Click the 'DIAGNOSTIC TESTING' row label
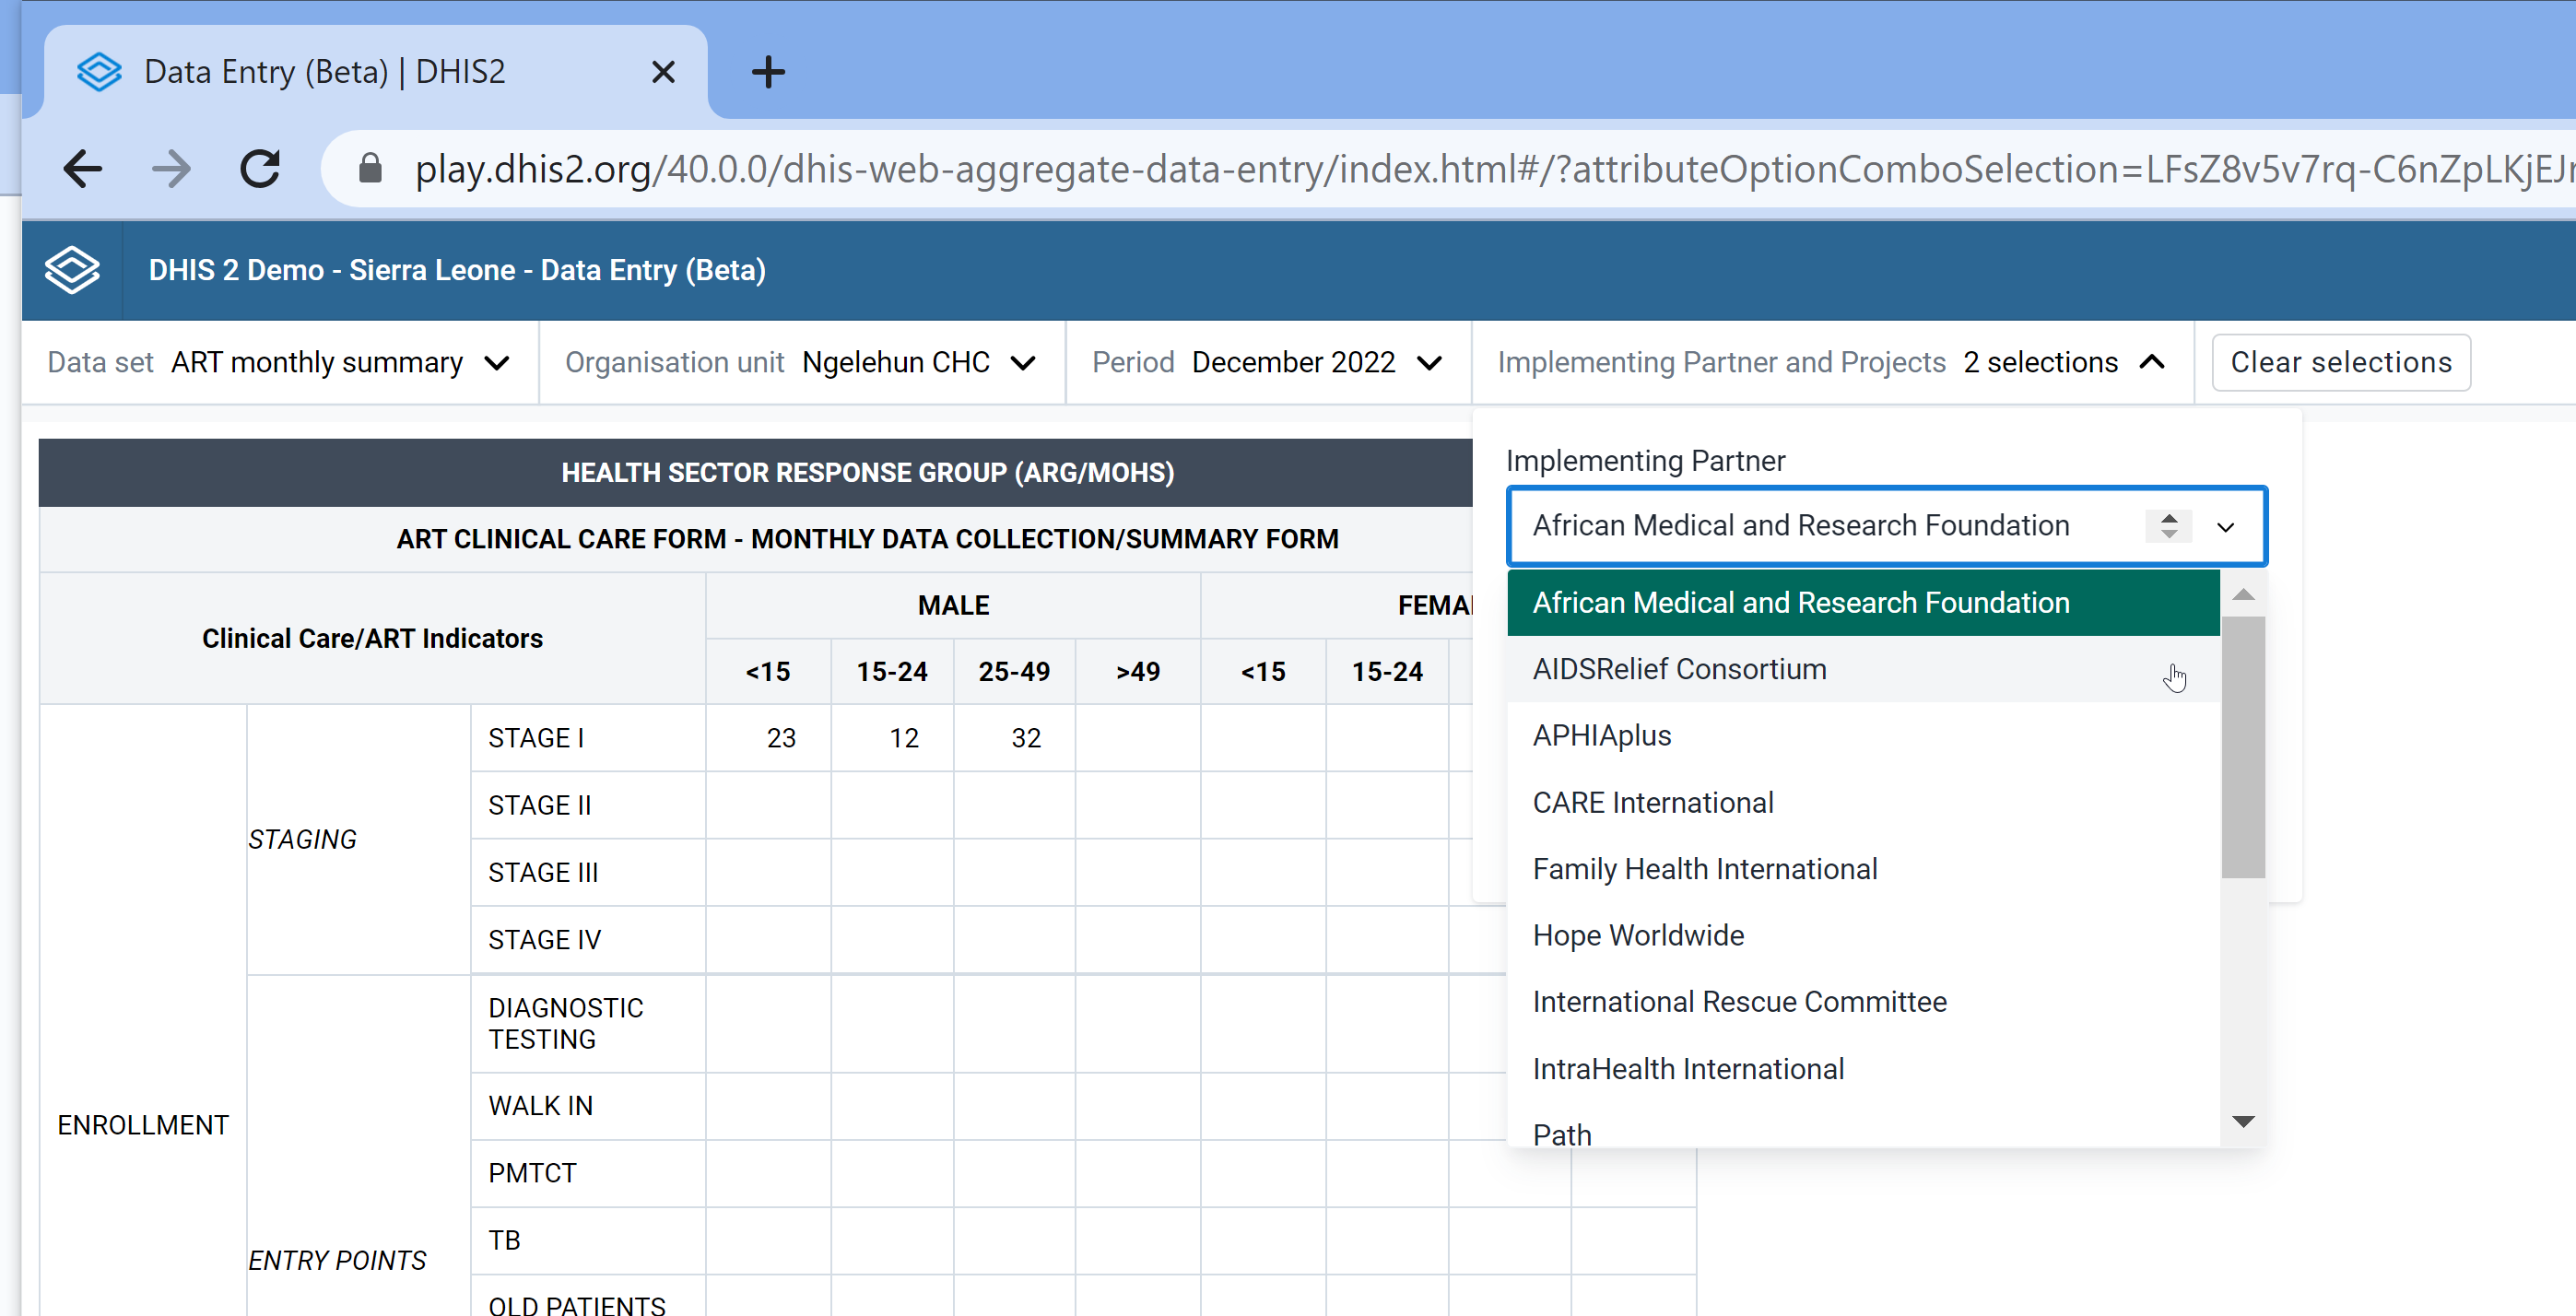The image size is (2576, 1316). click(566, 1024)
